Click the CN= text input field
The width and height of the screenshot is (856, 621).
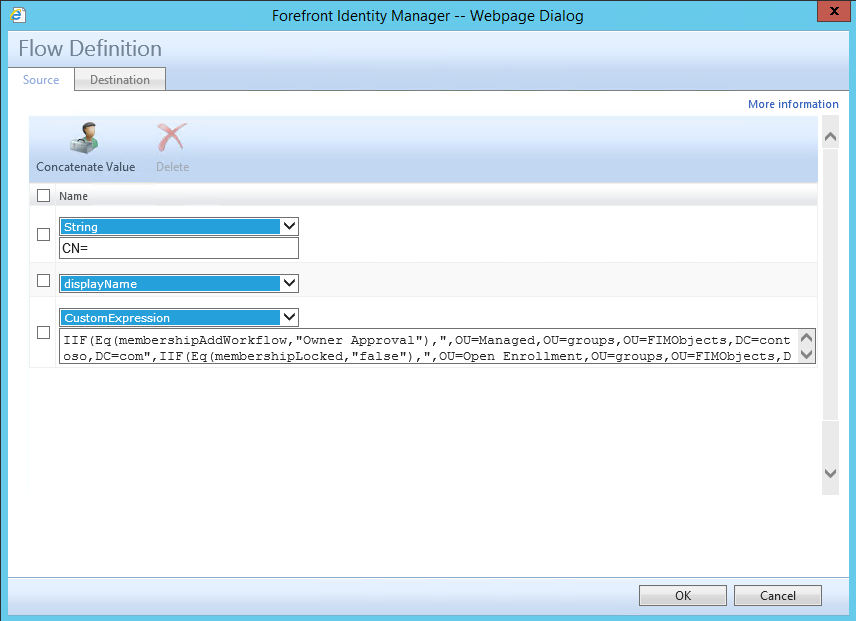pyautogui.click(x=179, y=248)
